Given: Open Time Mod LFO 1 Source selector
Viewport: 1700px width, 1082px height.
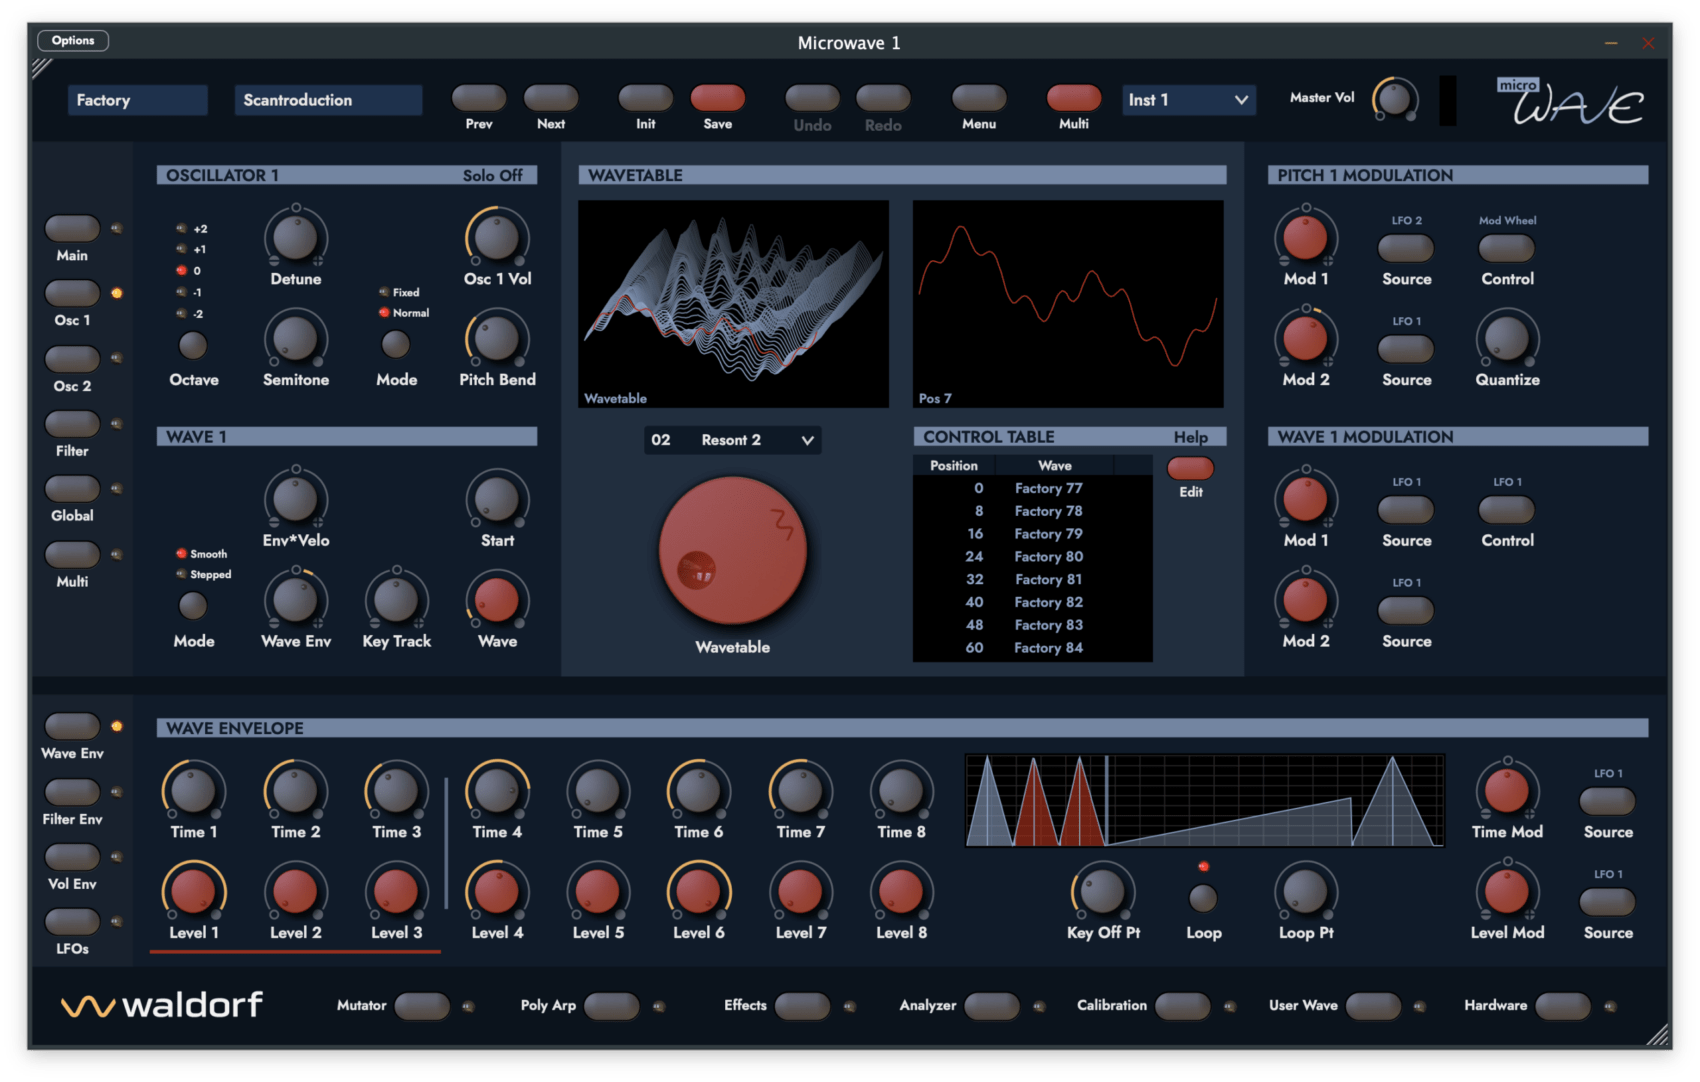Looking at the screenshot, I should [x=1608, y=801].
